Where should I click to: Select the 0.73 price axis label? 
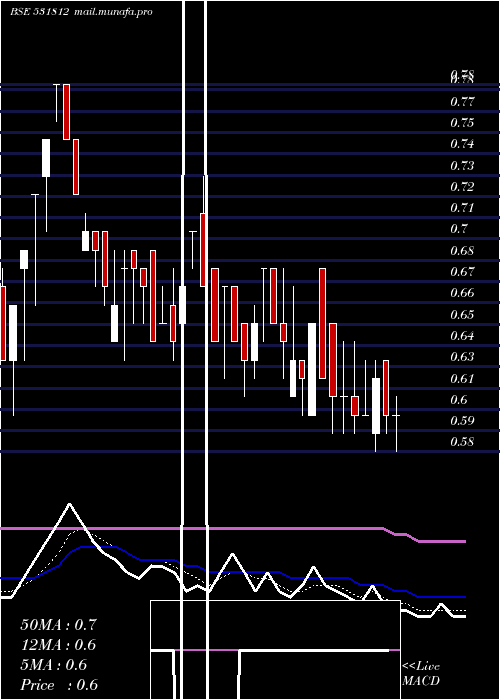[462, 166]
